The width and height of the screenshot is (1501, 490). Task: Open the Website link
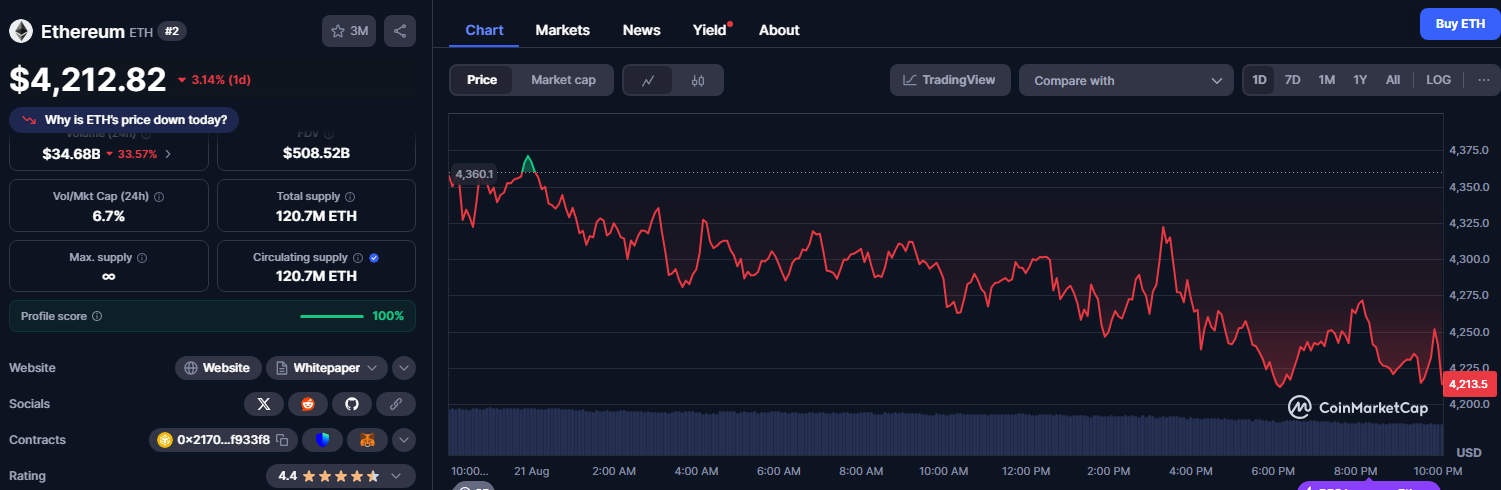218,368
